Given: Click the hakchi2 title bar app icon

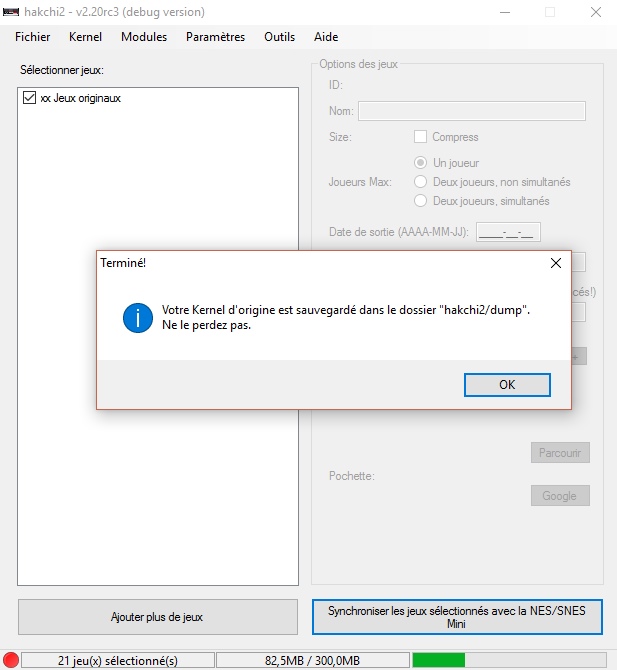Looking at the screenshot, I should (x=11, y=12).
